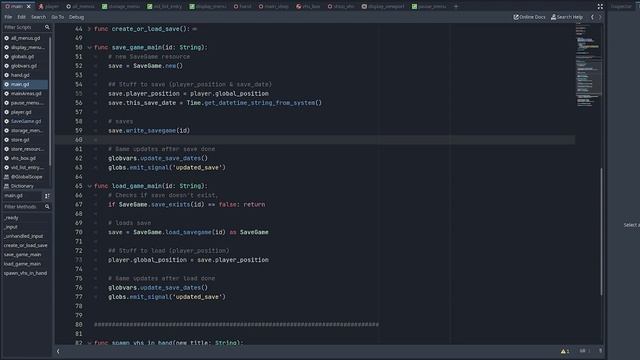Switch to the hand scene tab
This screenshot has width=640, height=360.
tap(242, 7)
